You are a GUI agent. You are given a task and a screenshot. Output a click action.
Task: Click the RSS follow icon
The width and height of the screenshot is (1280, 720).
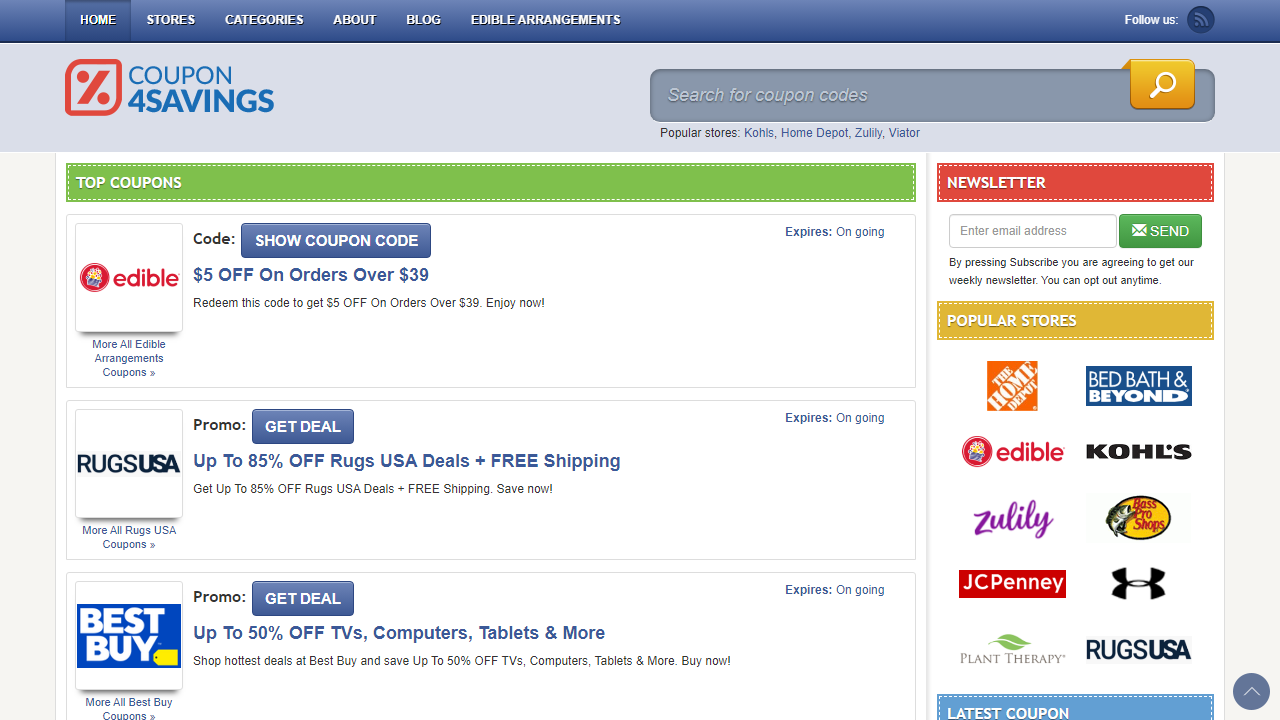click(x=1200, y=19)
